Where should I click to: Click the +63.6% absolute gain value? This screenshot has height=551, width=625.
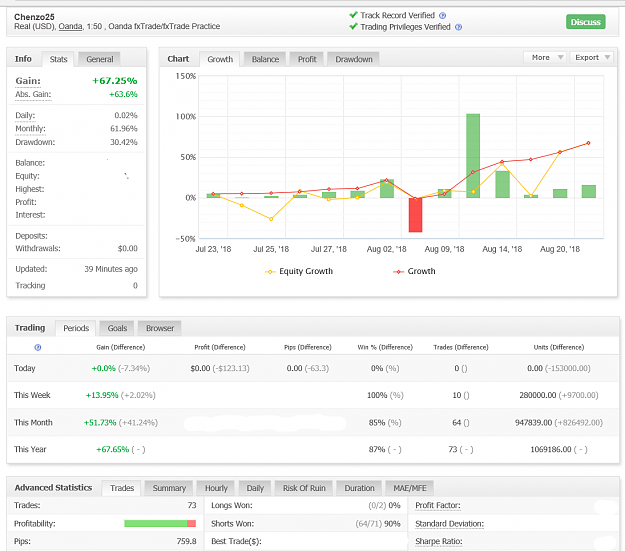123,94
